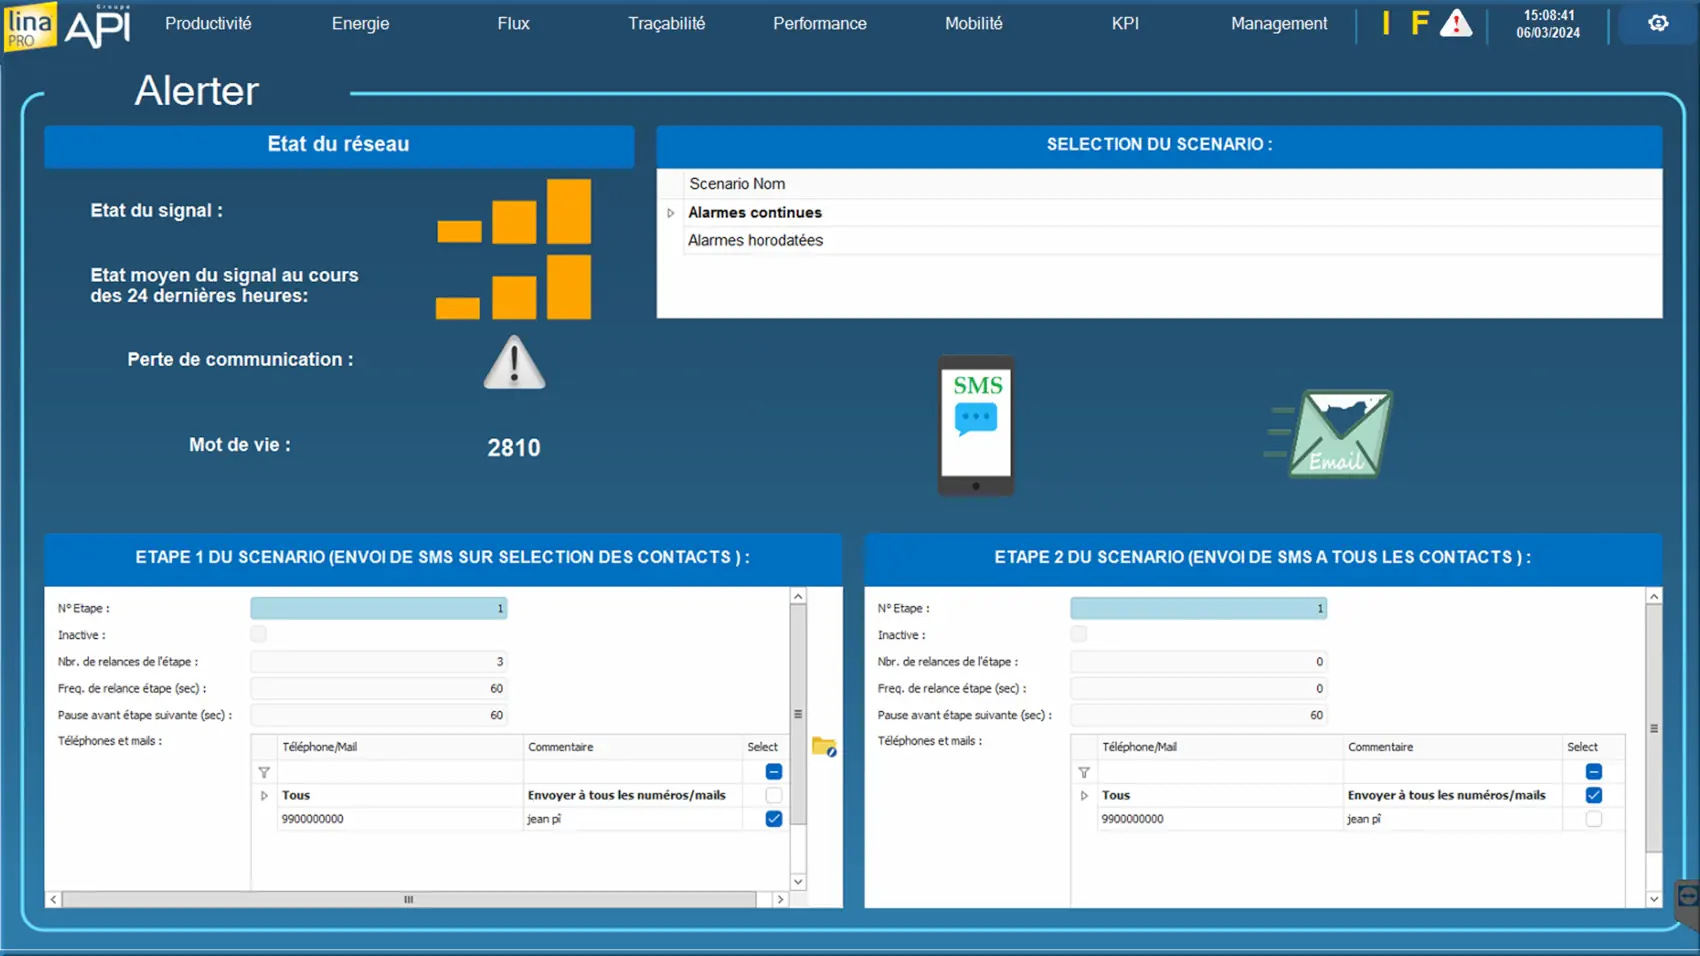Click the yellow F indicator in header
1700x956 pixels.
(1419, 24)
